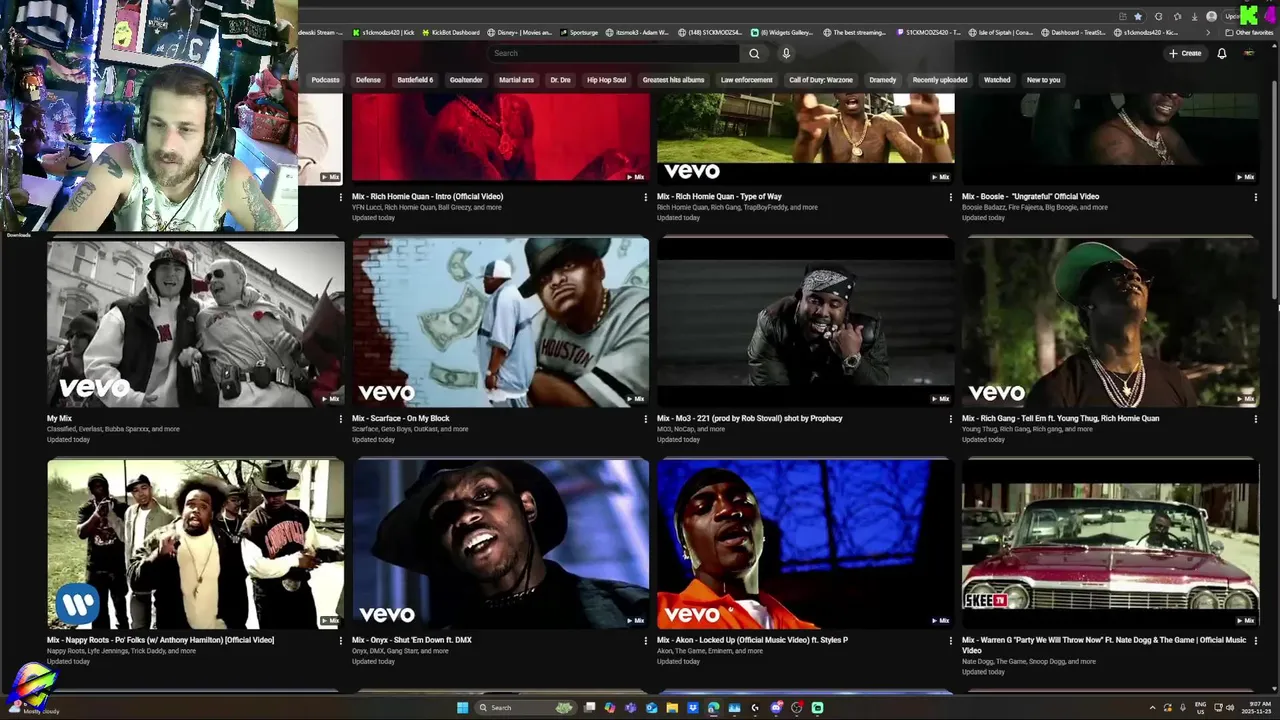This screenshot has height=720, width=1280.
Task: Expand the bookmarks bar overflow chevron
Action: tap(1208, 32)
